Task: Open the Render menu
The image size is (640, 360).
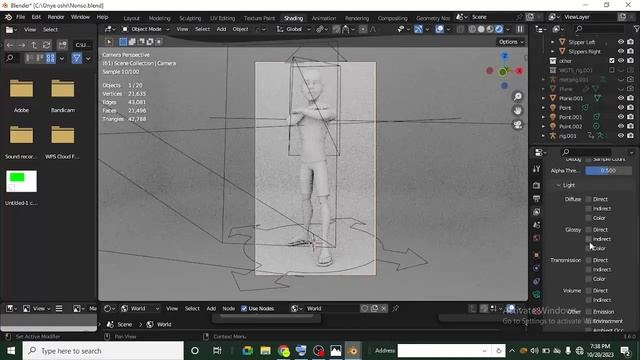Action: point(56,17)
